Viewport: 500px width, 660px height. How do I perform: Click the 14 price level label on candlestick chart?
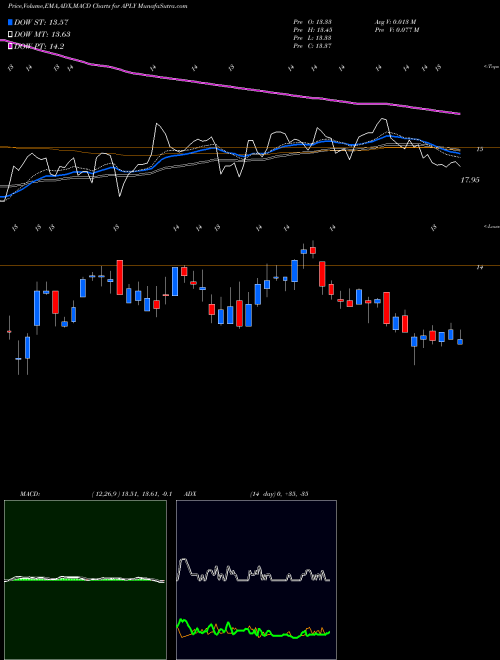pyautogui.click(x=479, y=267)
